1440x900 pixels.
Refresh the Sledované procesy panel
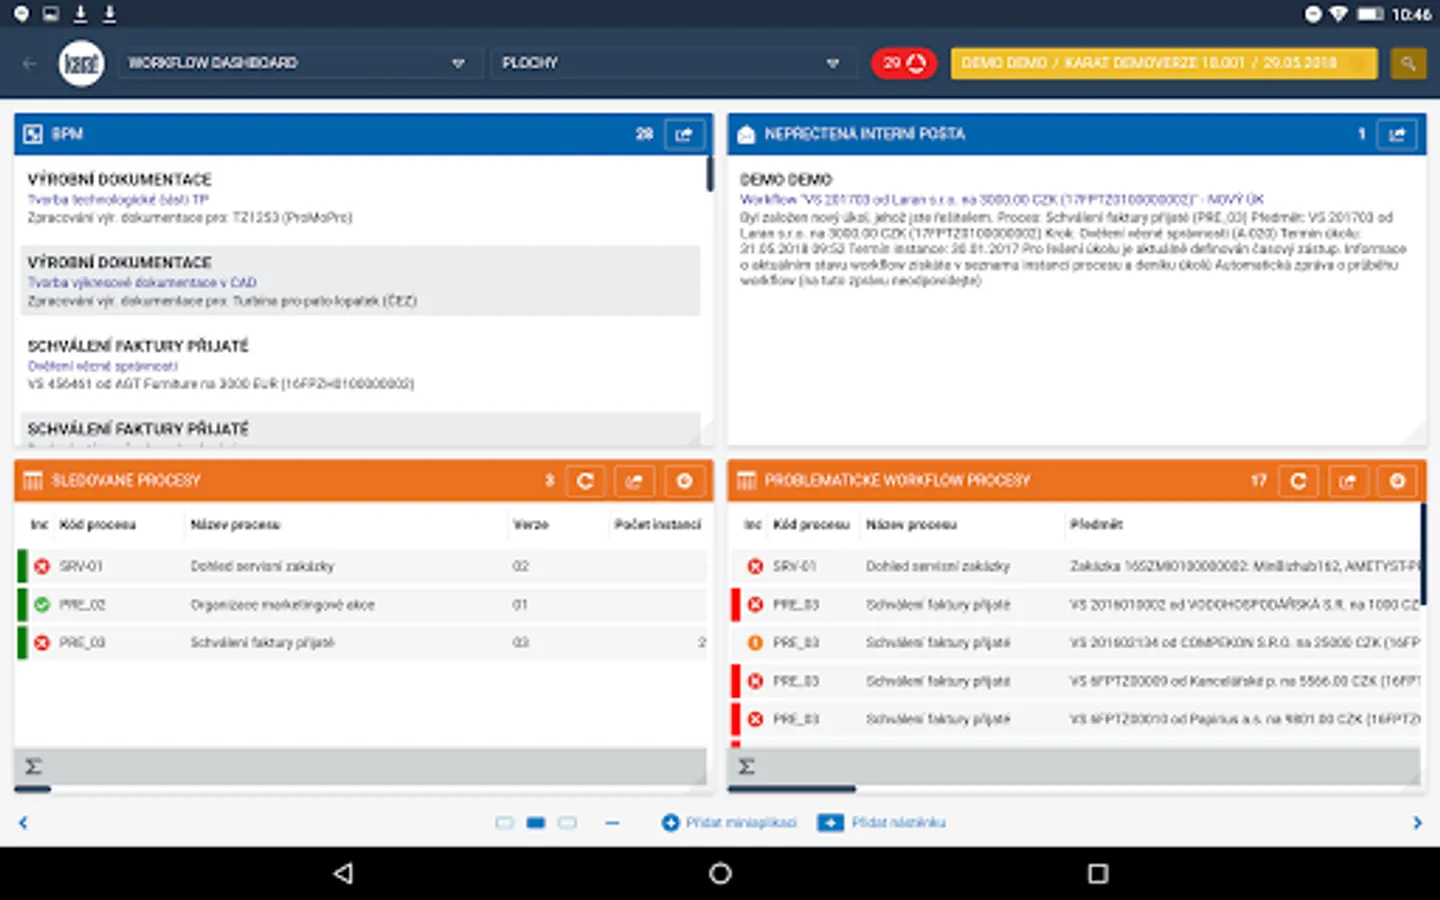point(586,481)
